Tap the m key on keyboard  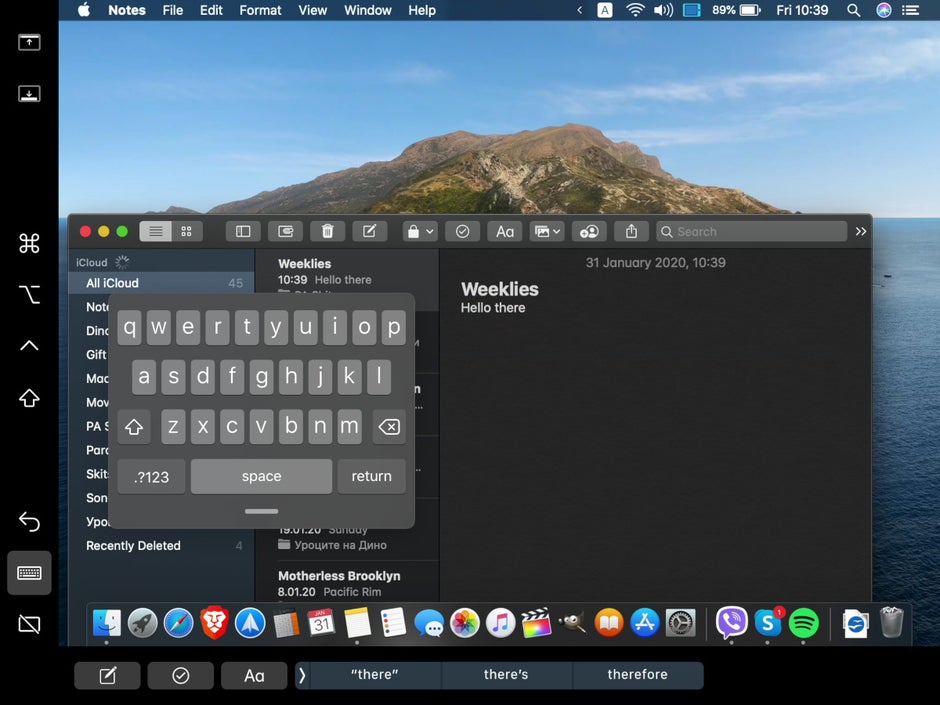coord(350,427)
